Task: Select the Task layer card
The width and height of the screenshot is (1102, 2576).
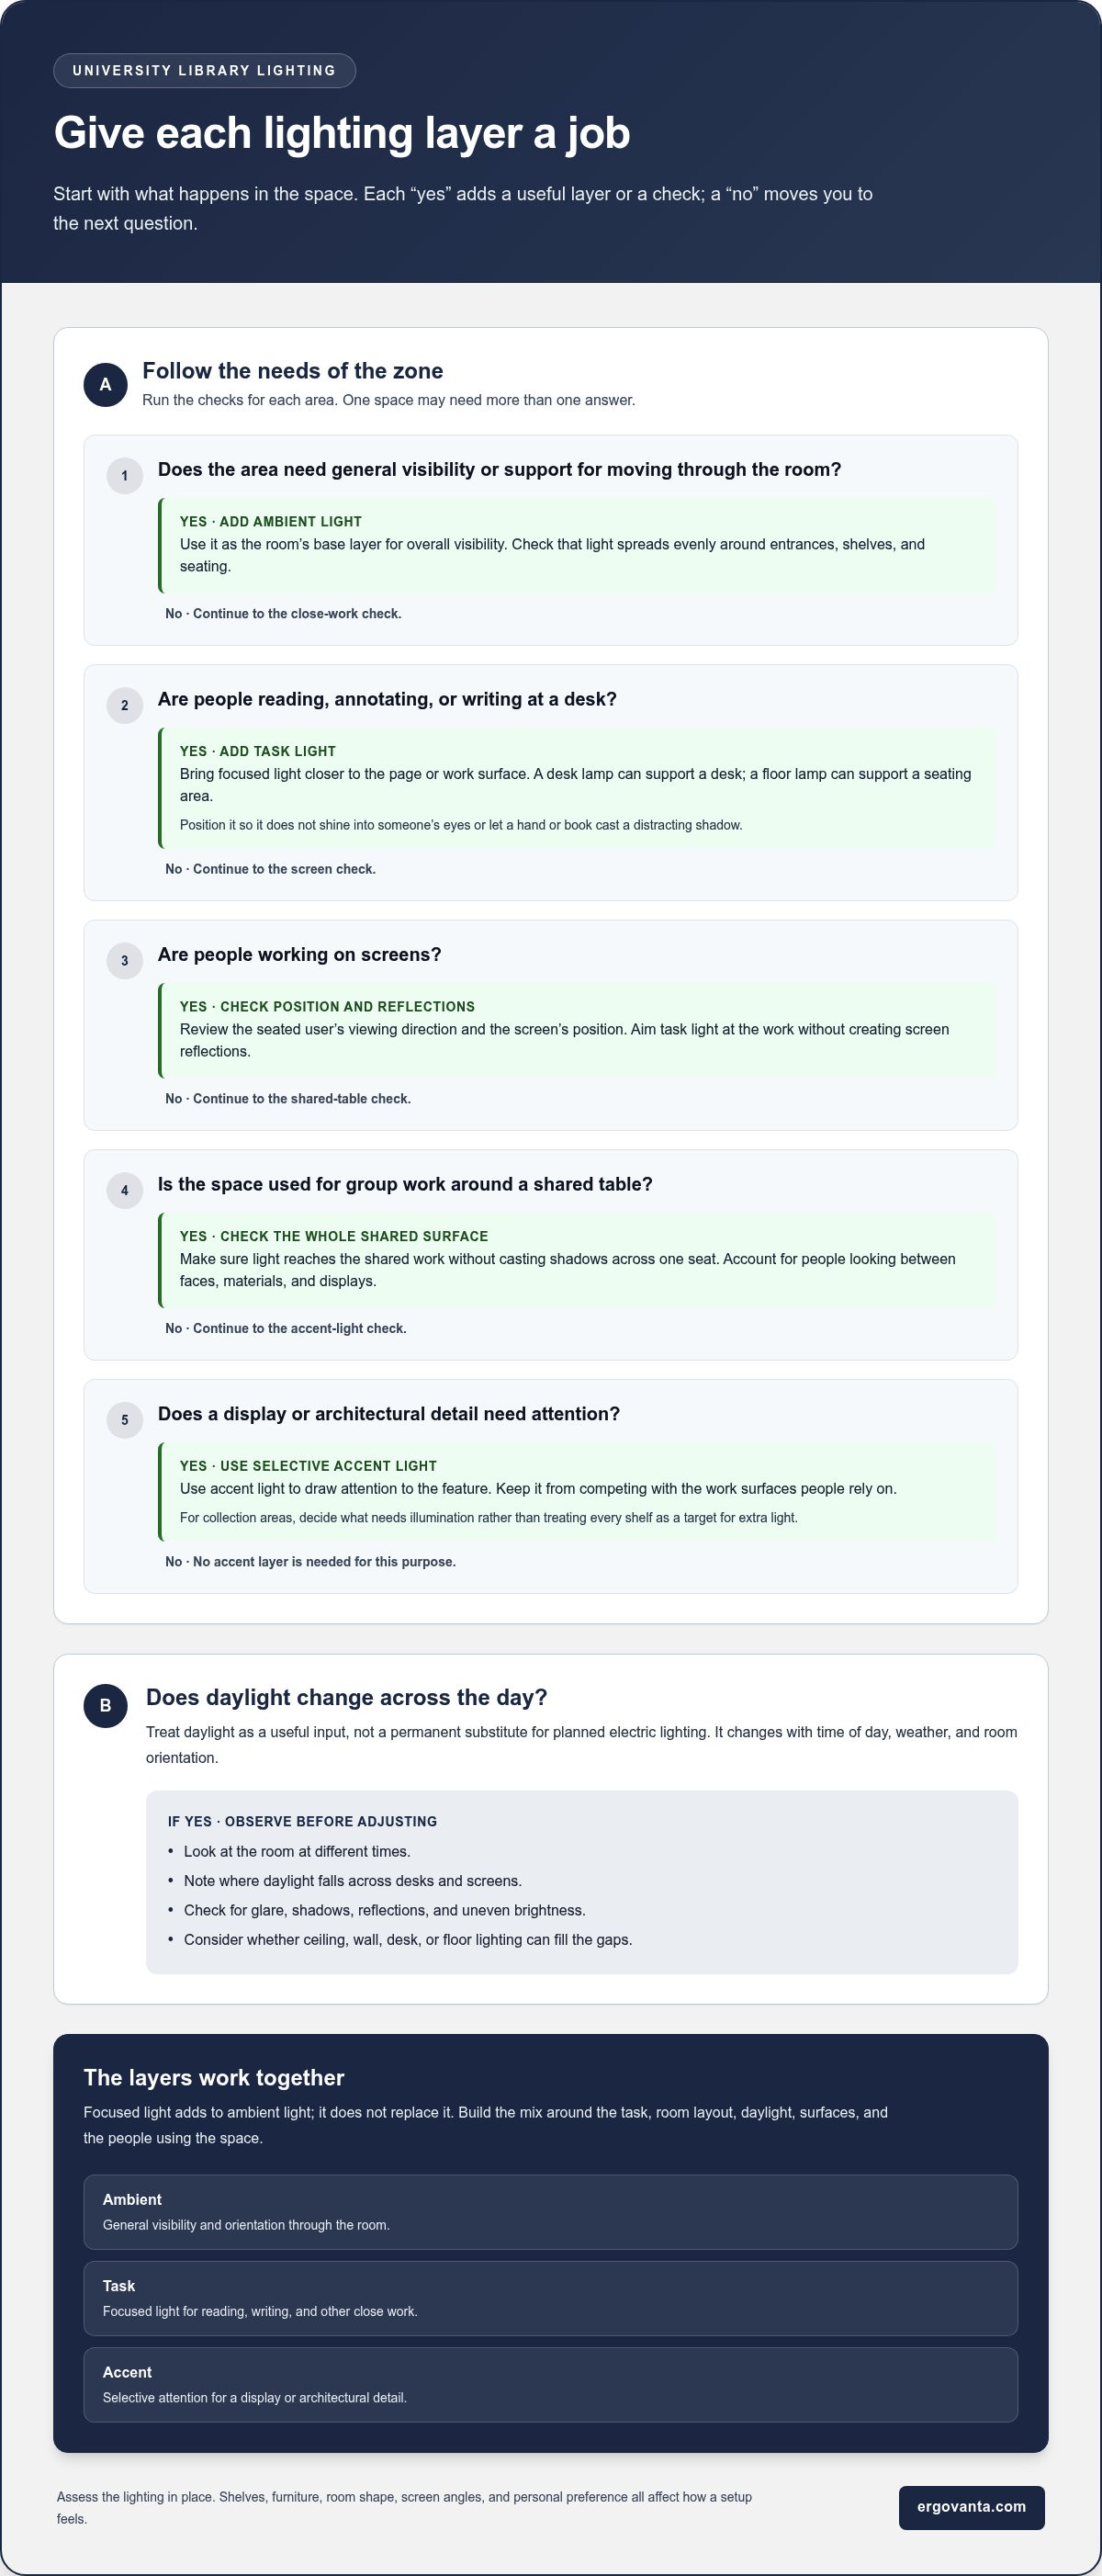Action: pyautogui.click(x=550, y=2298)
